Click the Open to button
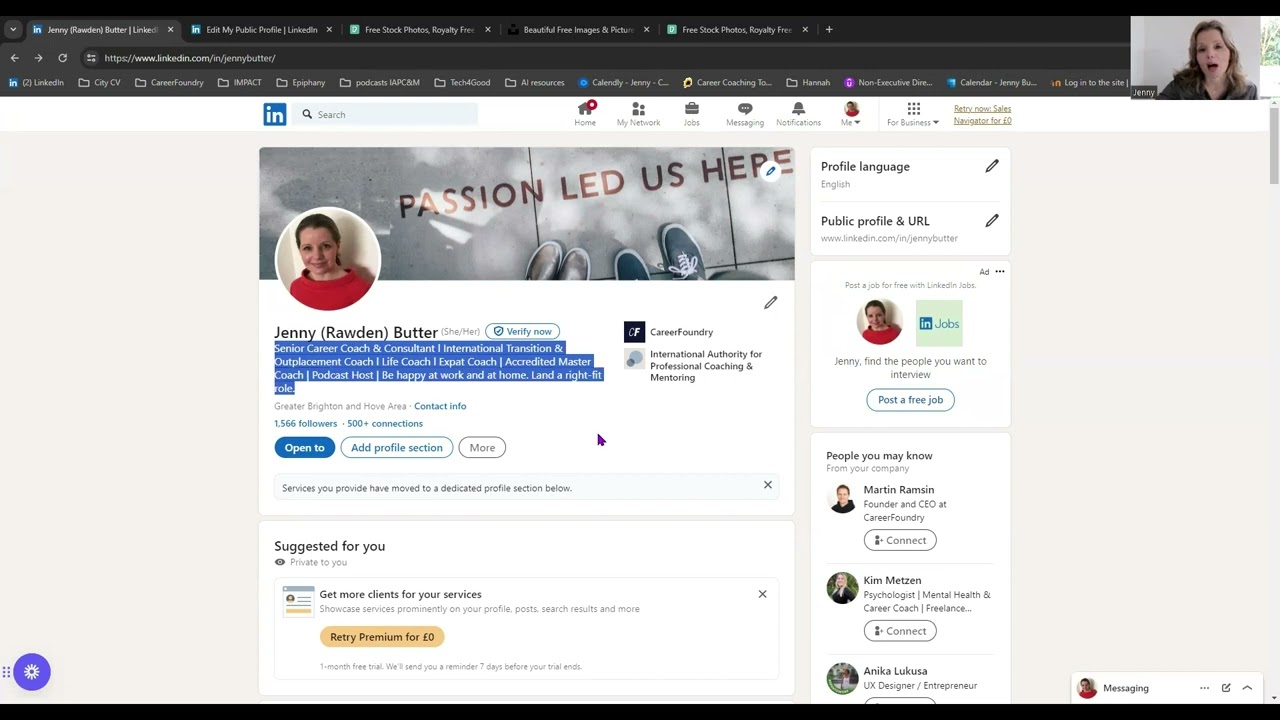 [304, 447]
